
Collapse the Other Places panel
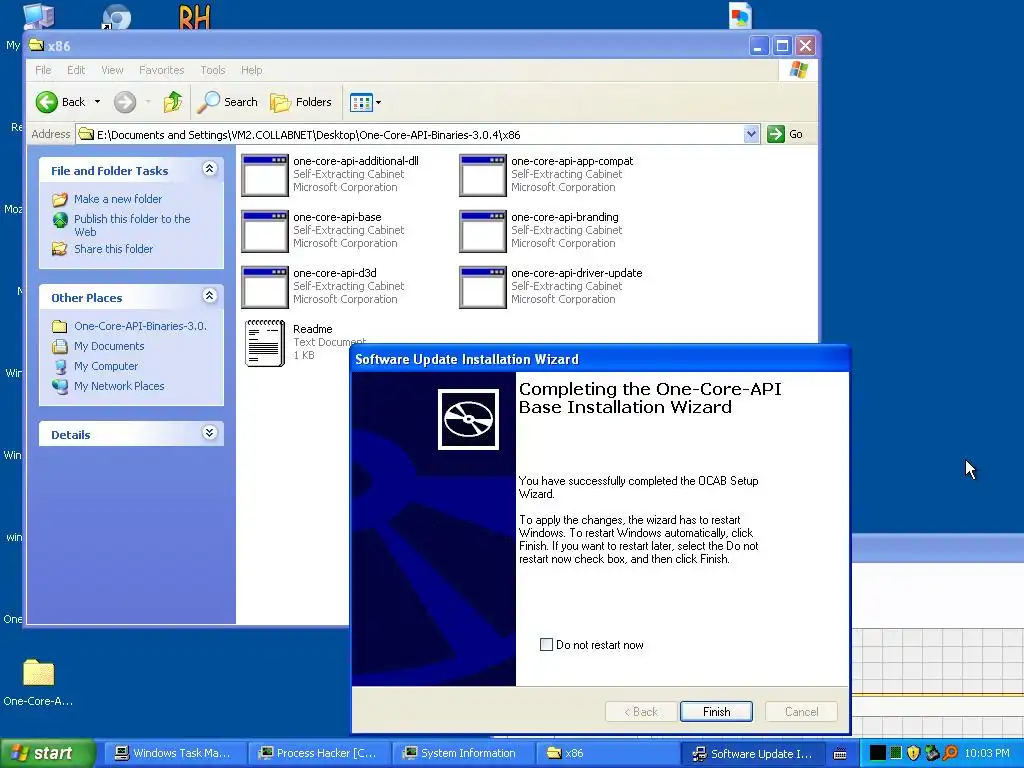click(x=209, y=296)
